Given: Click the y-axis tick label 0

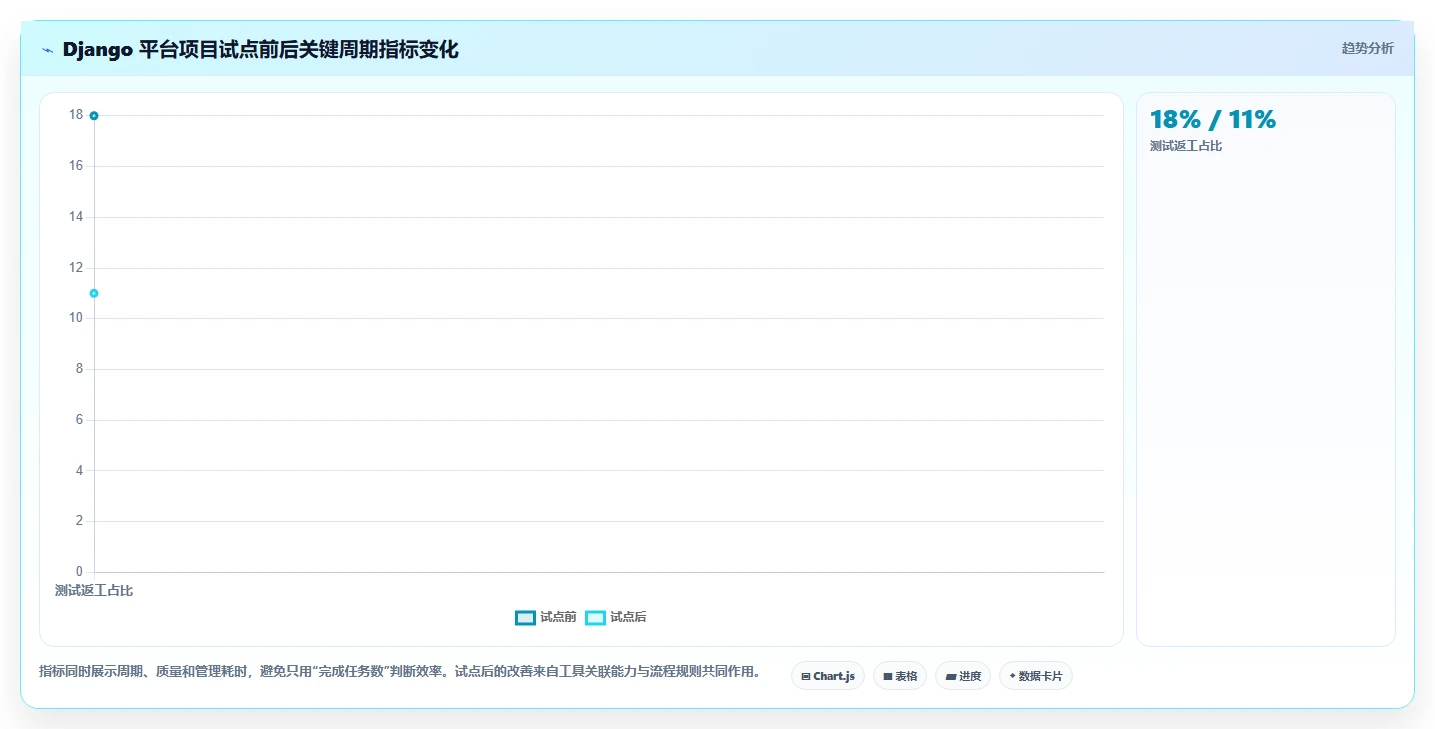Looking at the screenshot, I should [79, 572].
